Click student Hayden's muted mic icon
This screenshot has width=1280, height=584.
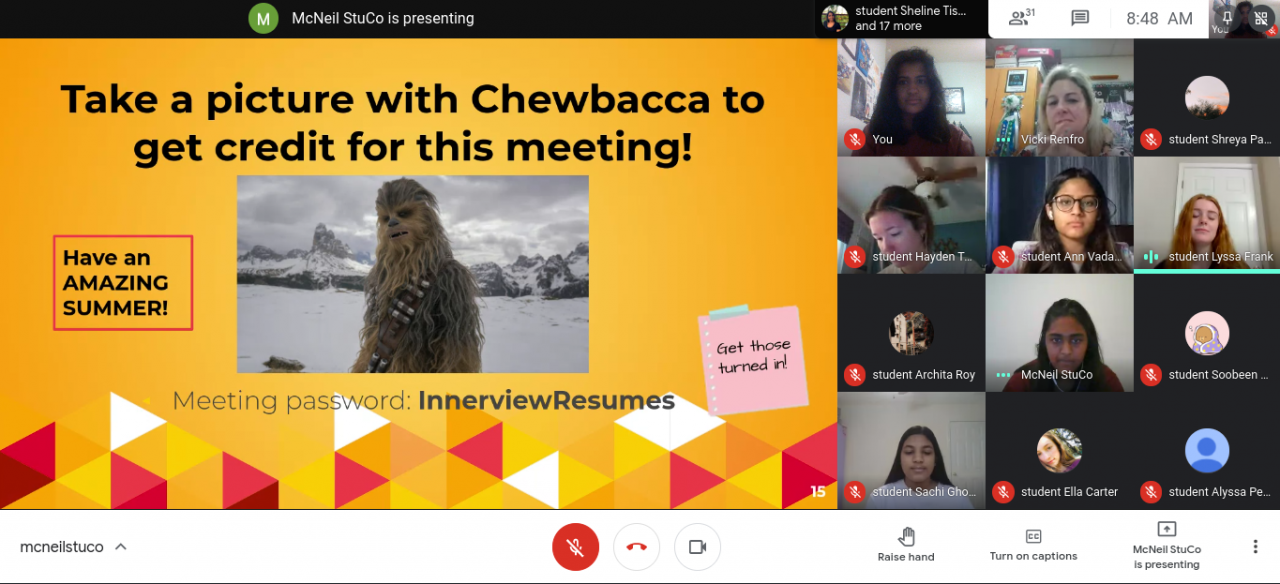pos(855,256)
